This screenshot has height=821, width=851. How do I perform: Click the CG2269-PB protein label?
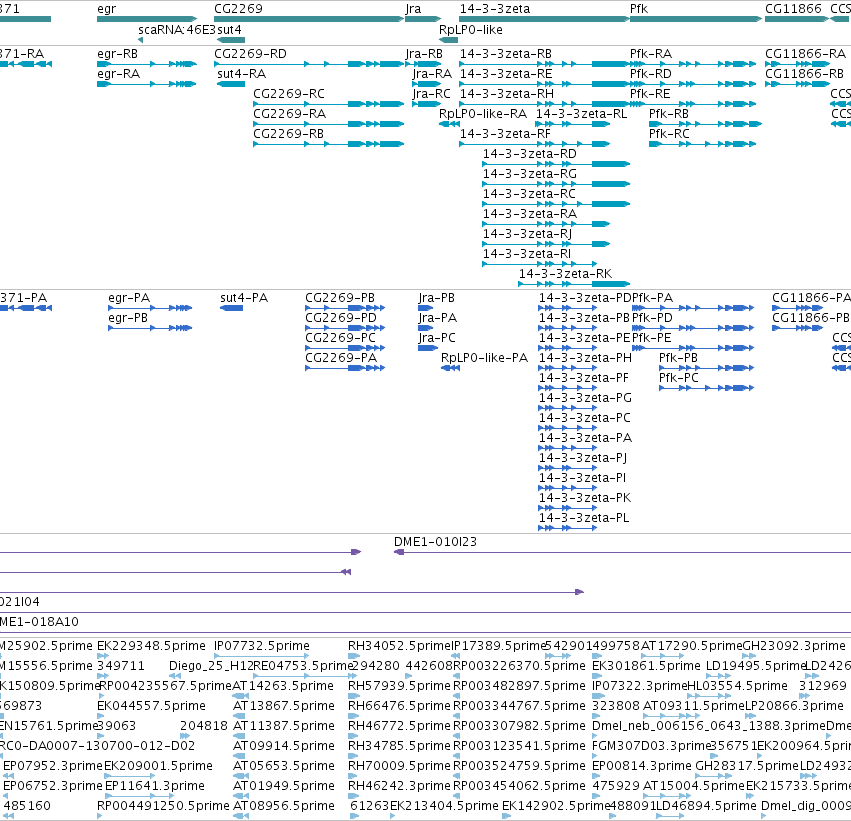pyautogui.click(x=340, y=298)
